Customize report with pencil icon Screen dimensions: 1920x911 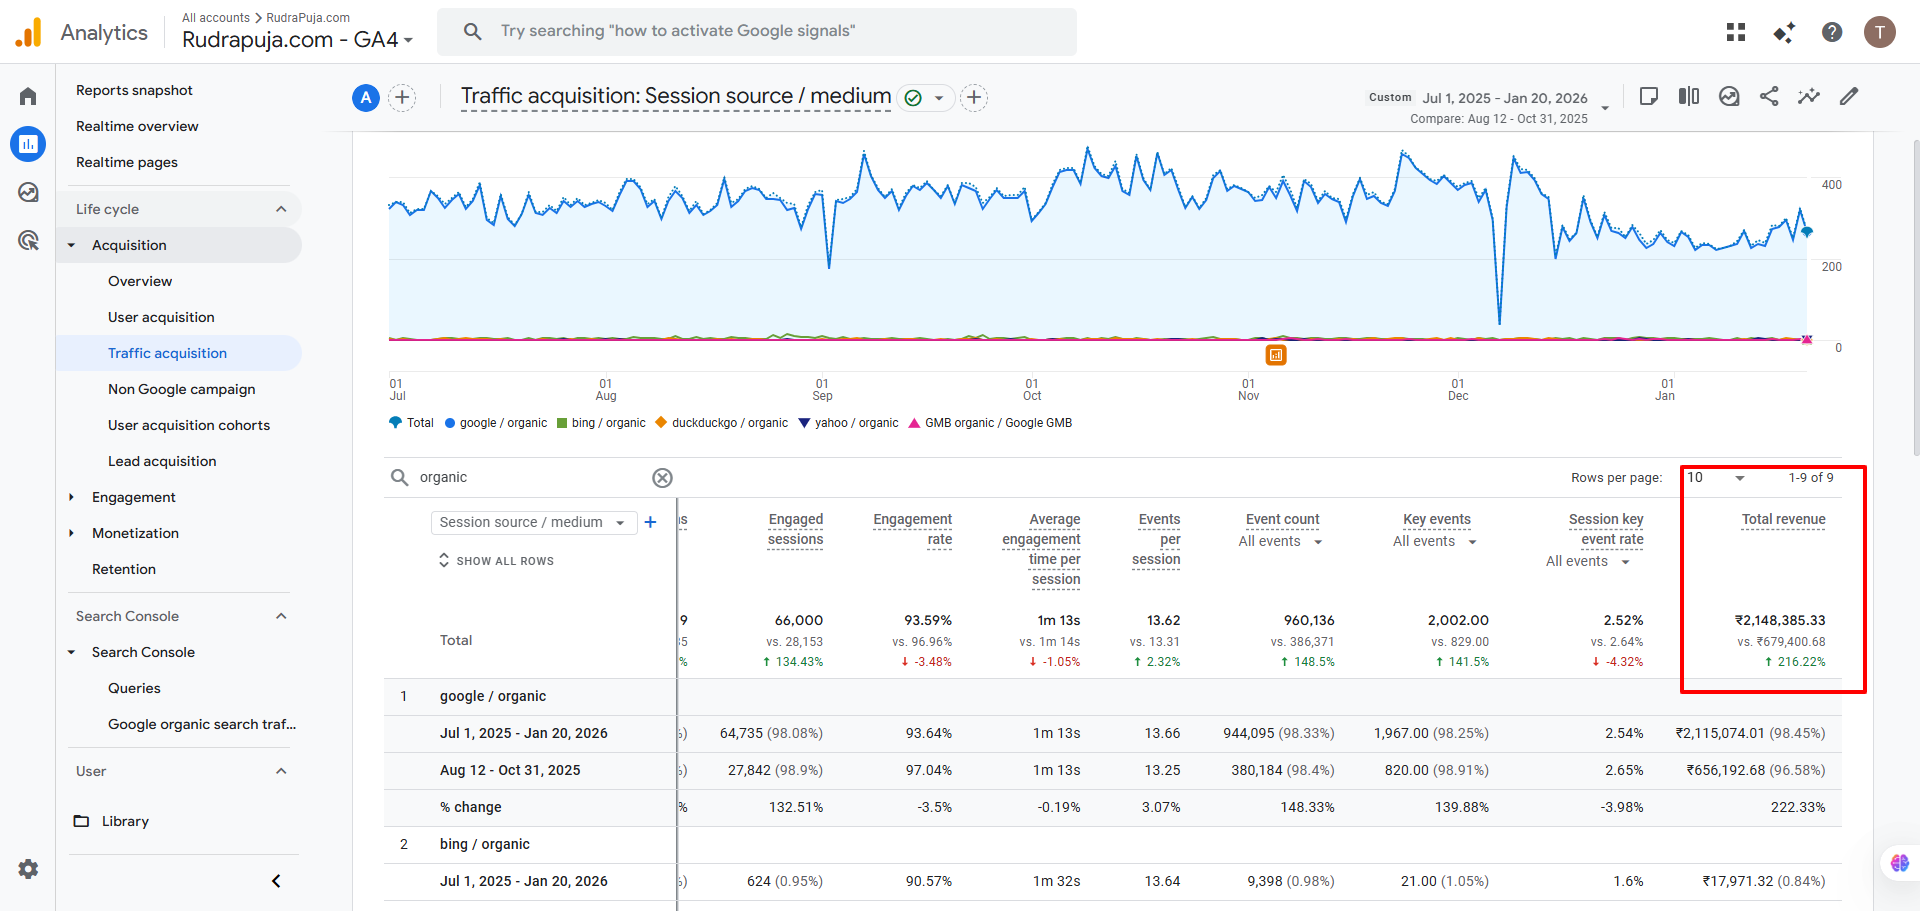1849,96
